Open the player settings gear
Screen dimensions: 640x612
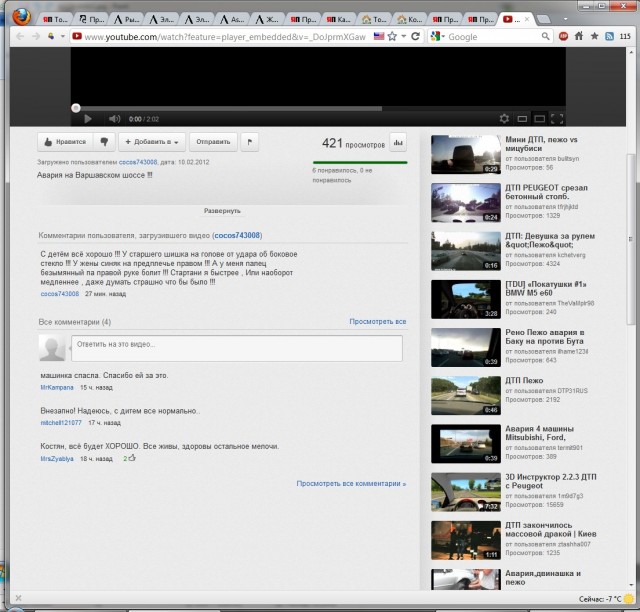coord(504,119)
